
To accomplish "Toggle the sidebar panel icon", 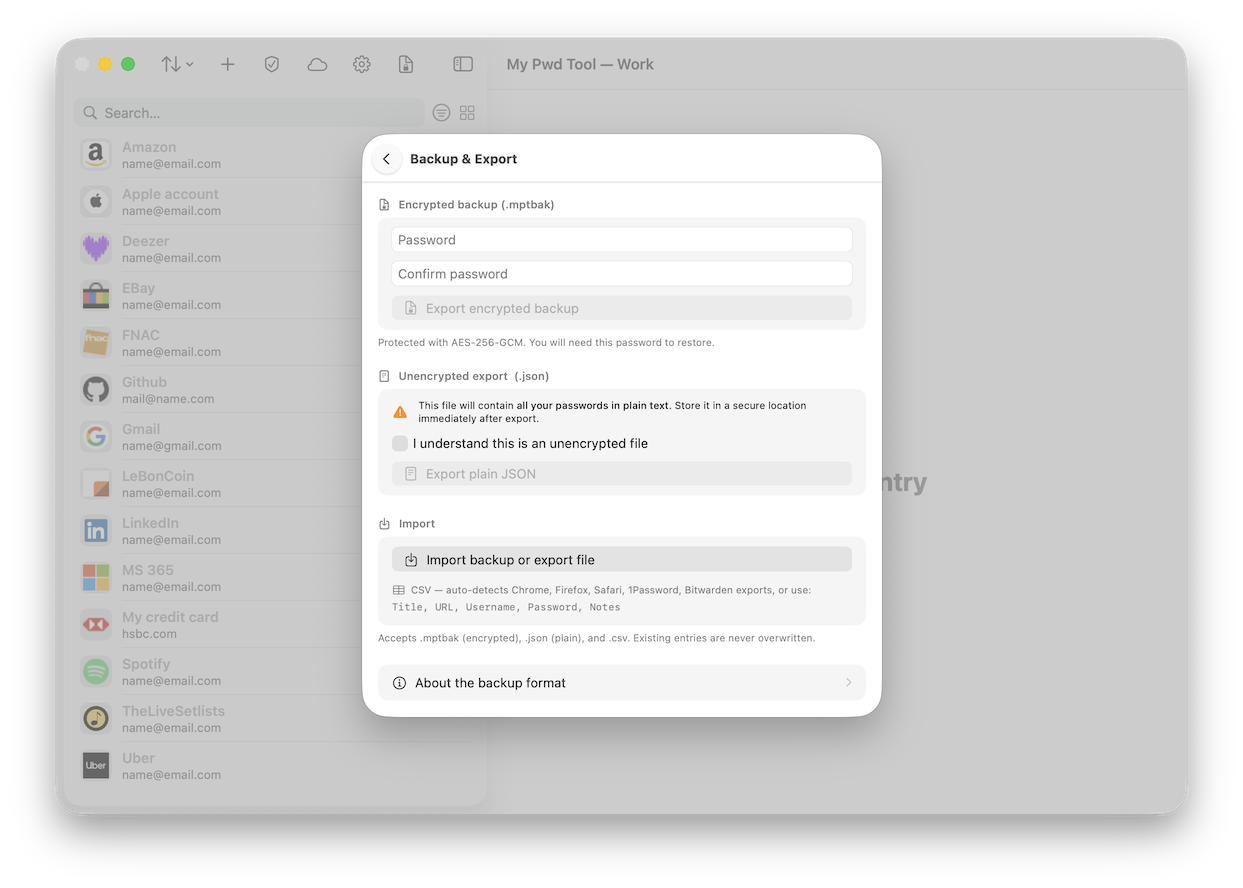I will 463,64.
